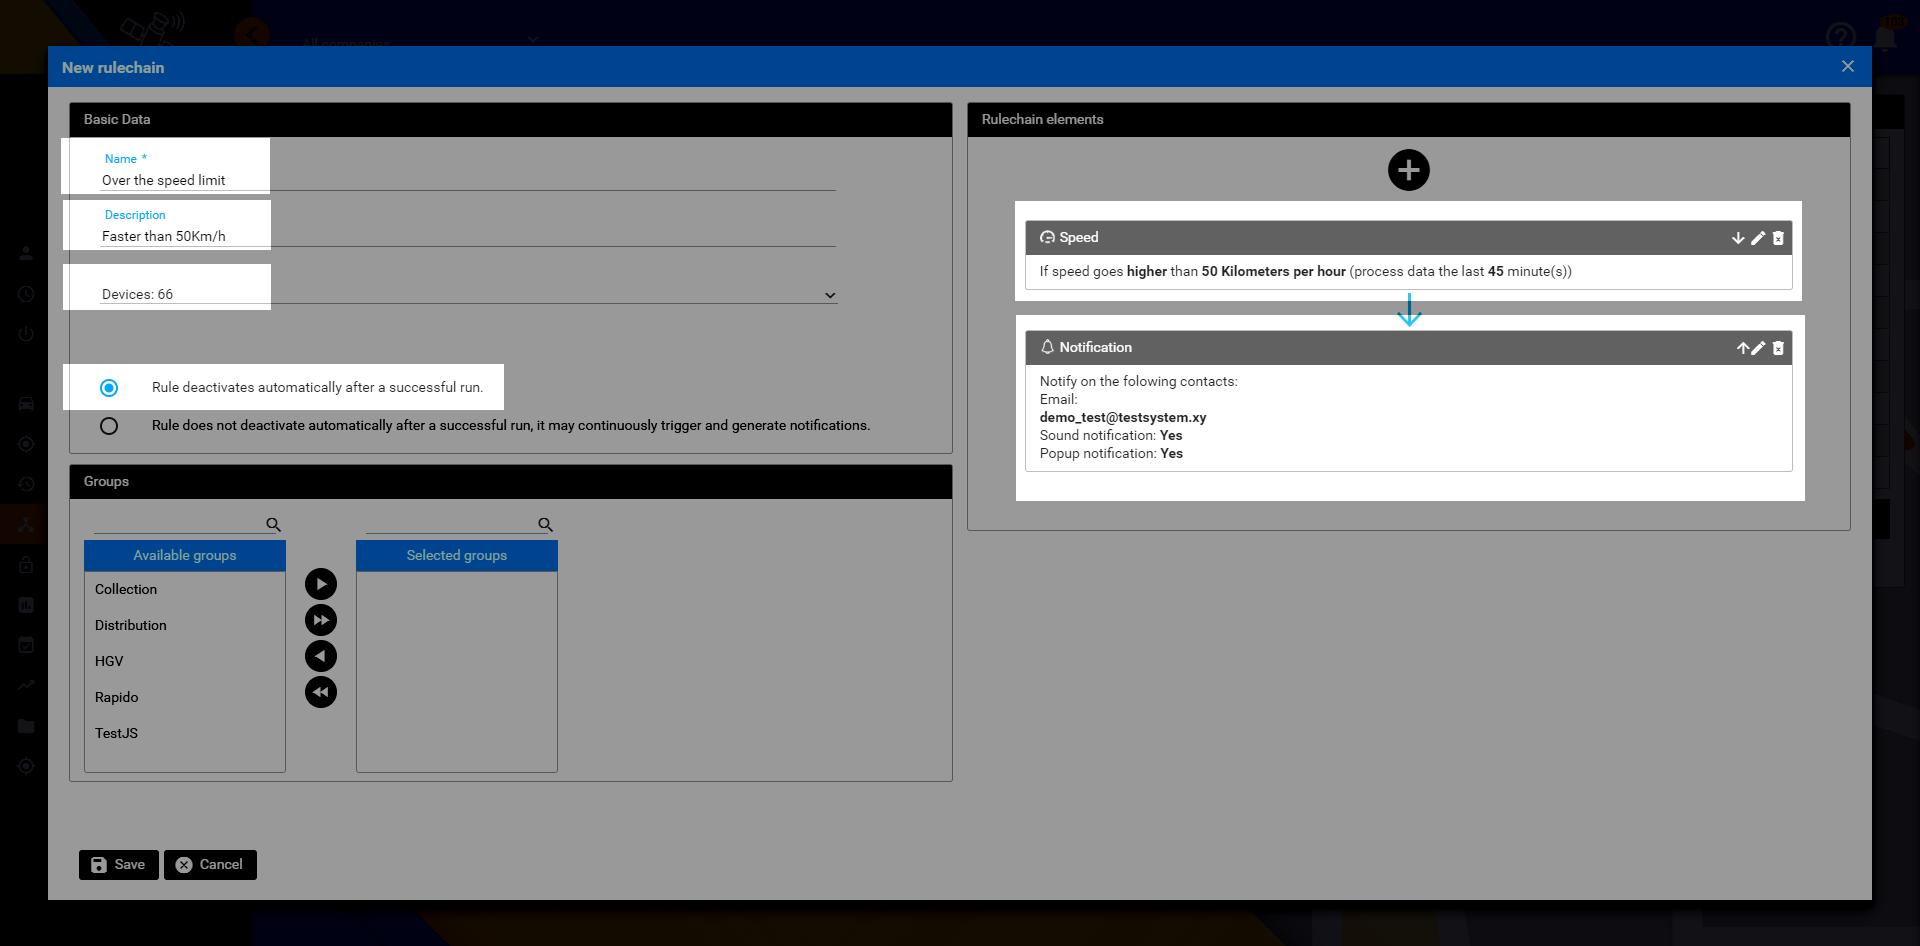Expand the Devices dropdown
The height and width of the screenshot is (946, 1920).
coord(829,295)
